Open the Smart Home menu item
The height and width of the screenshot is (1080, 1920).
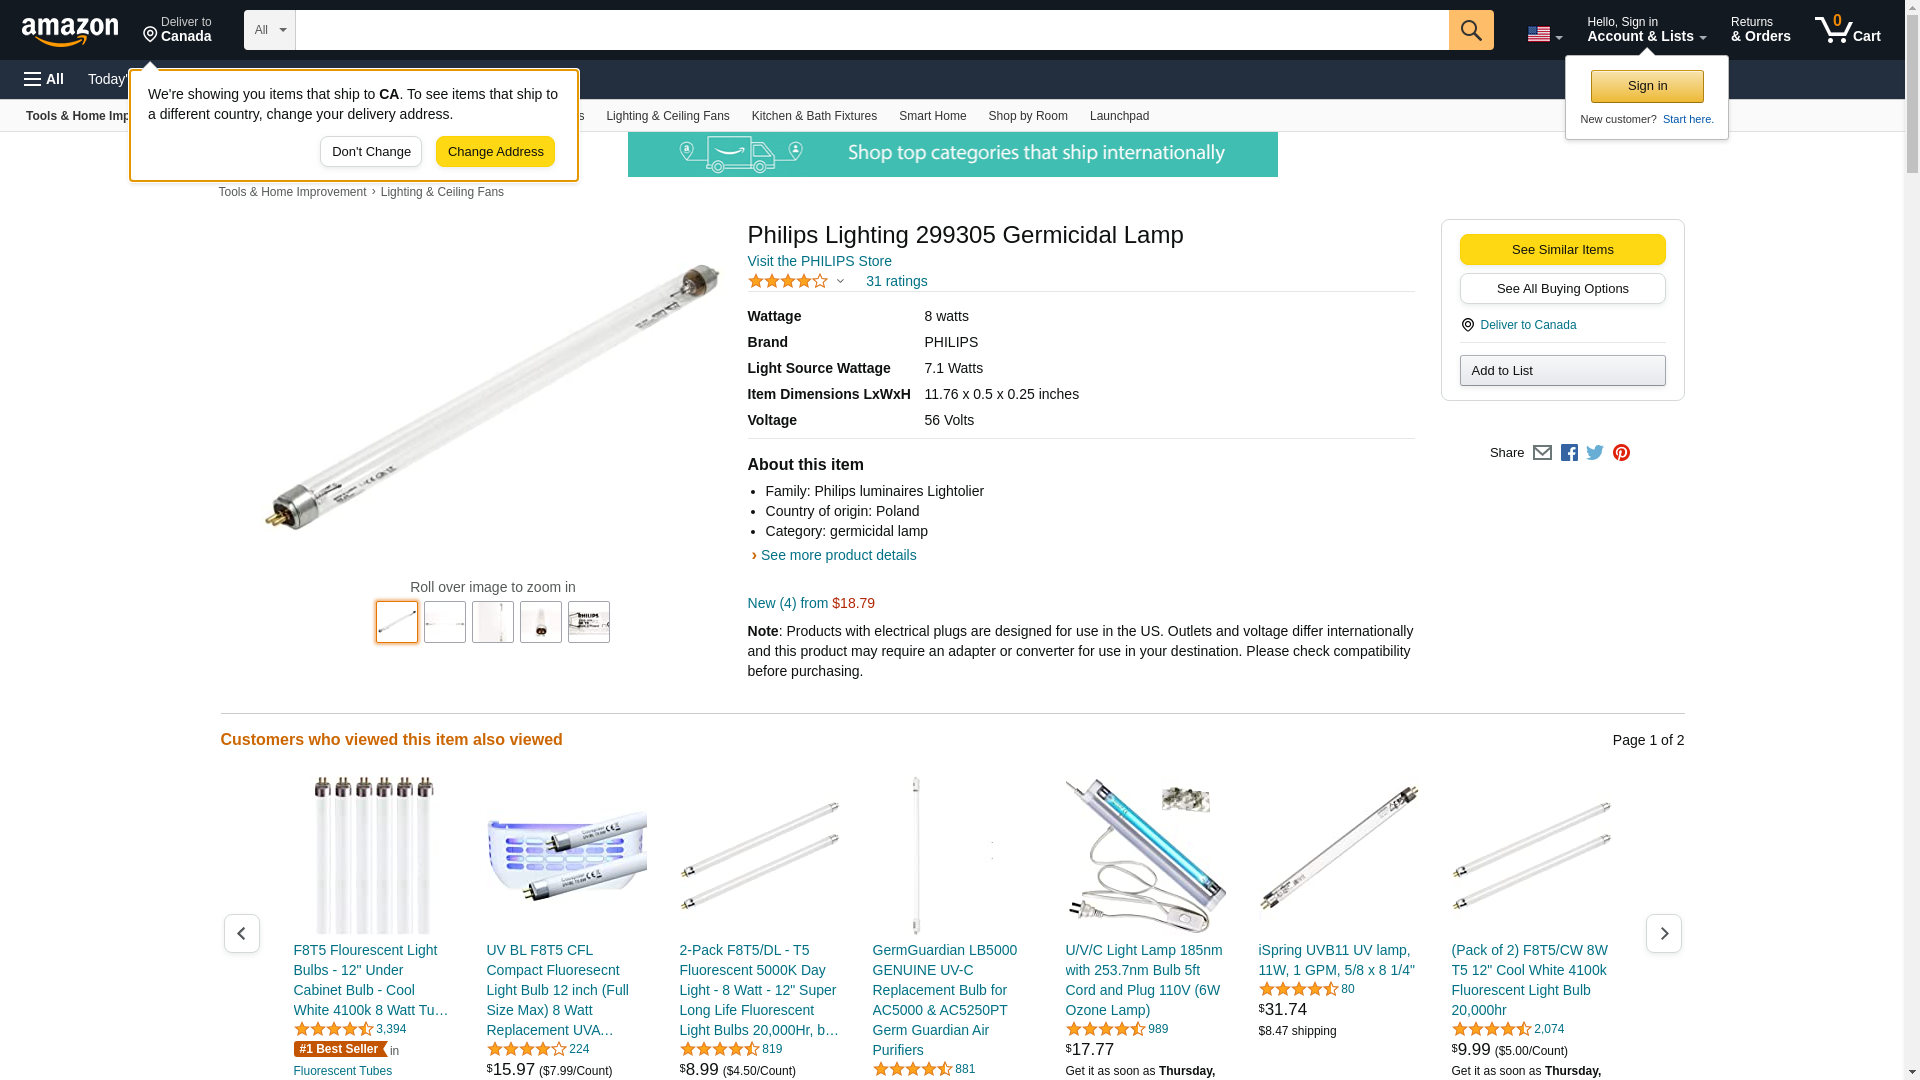pyautogui.click(x=932, y=116)
